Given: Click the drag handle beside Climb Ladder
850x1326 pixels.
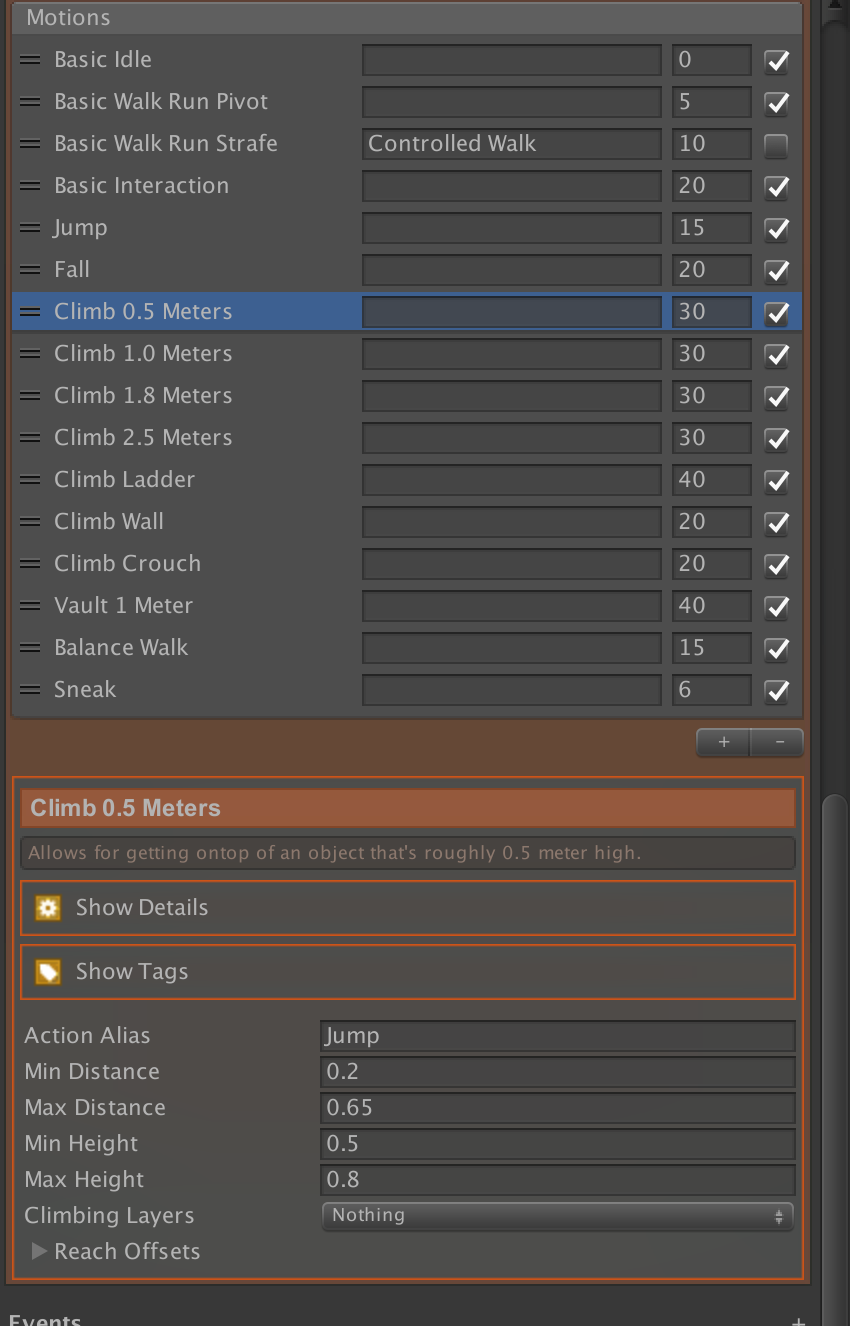Looking at the screenshot, I should click(31, 479).
